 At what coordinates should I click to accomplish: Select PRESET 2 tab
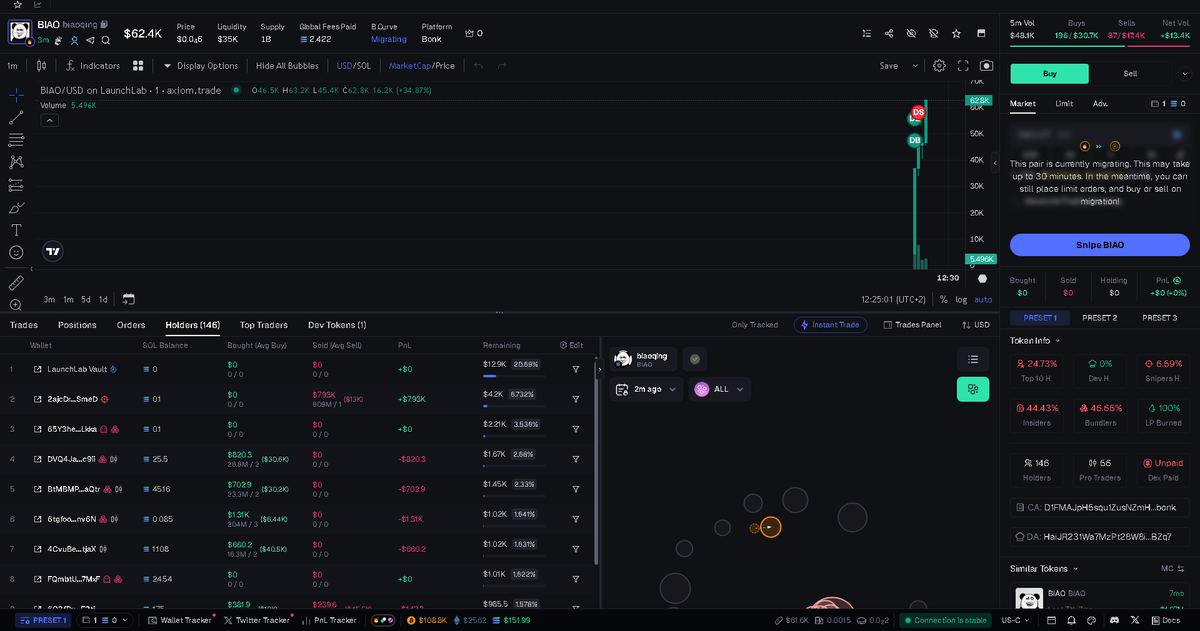coord(1099,318)
